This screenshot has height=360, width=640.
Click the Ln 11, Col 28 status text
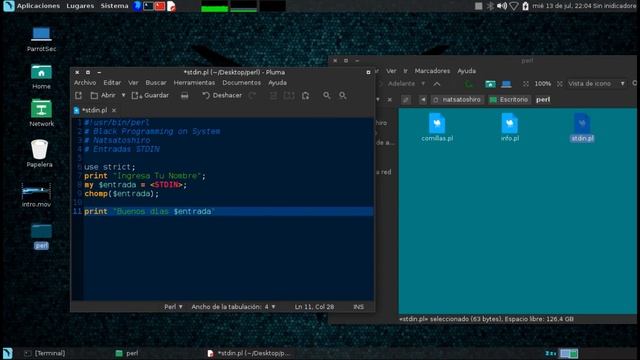click(x=314, y=307)
